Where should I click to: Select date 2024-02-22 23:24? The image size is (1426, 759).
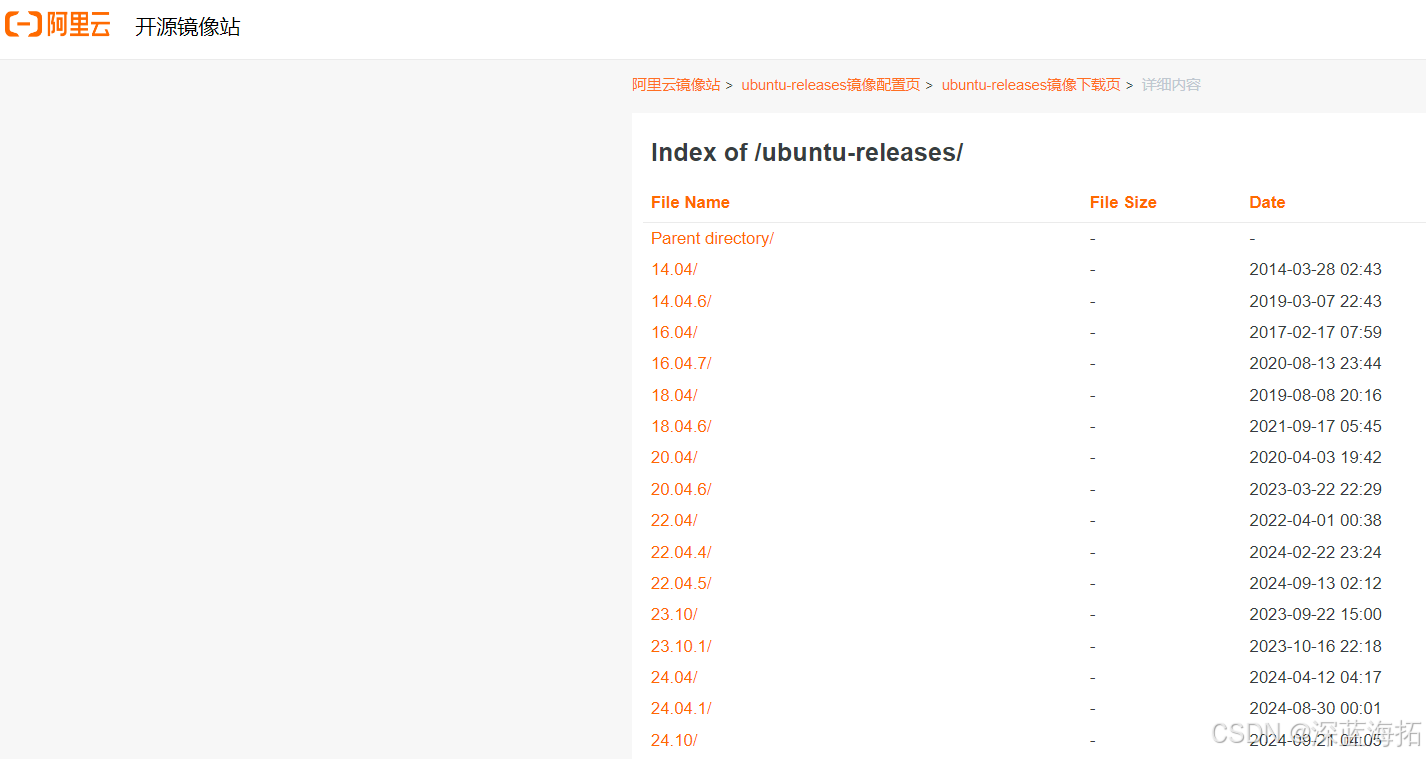1315,552
